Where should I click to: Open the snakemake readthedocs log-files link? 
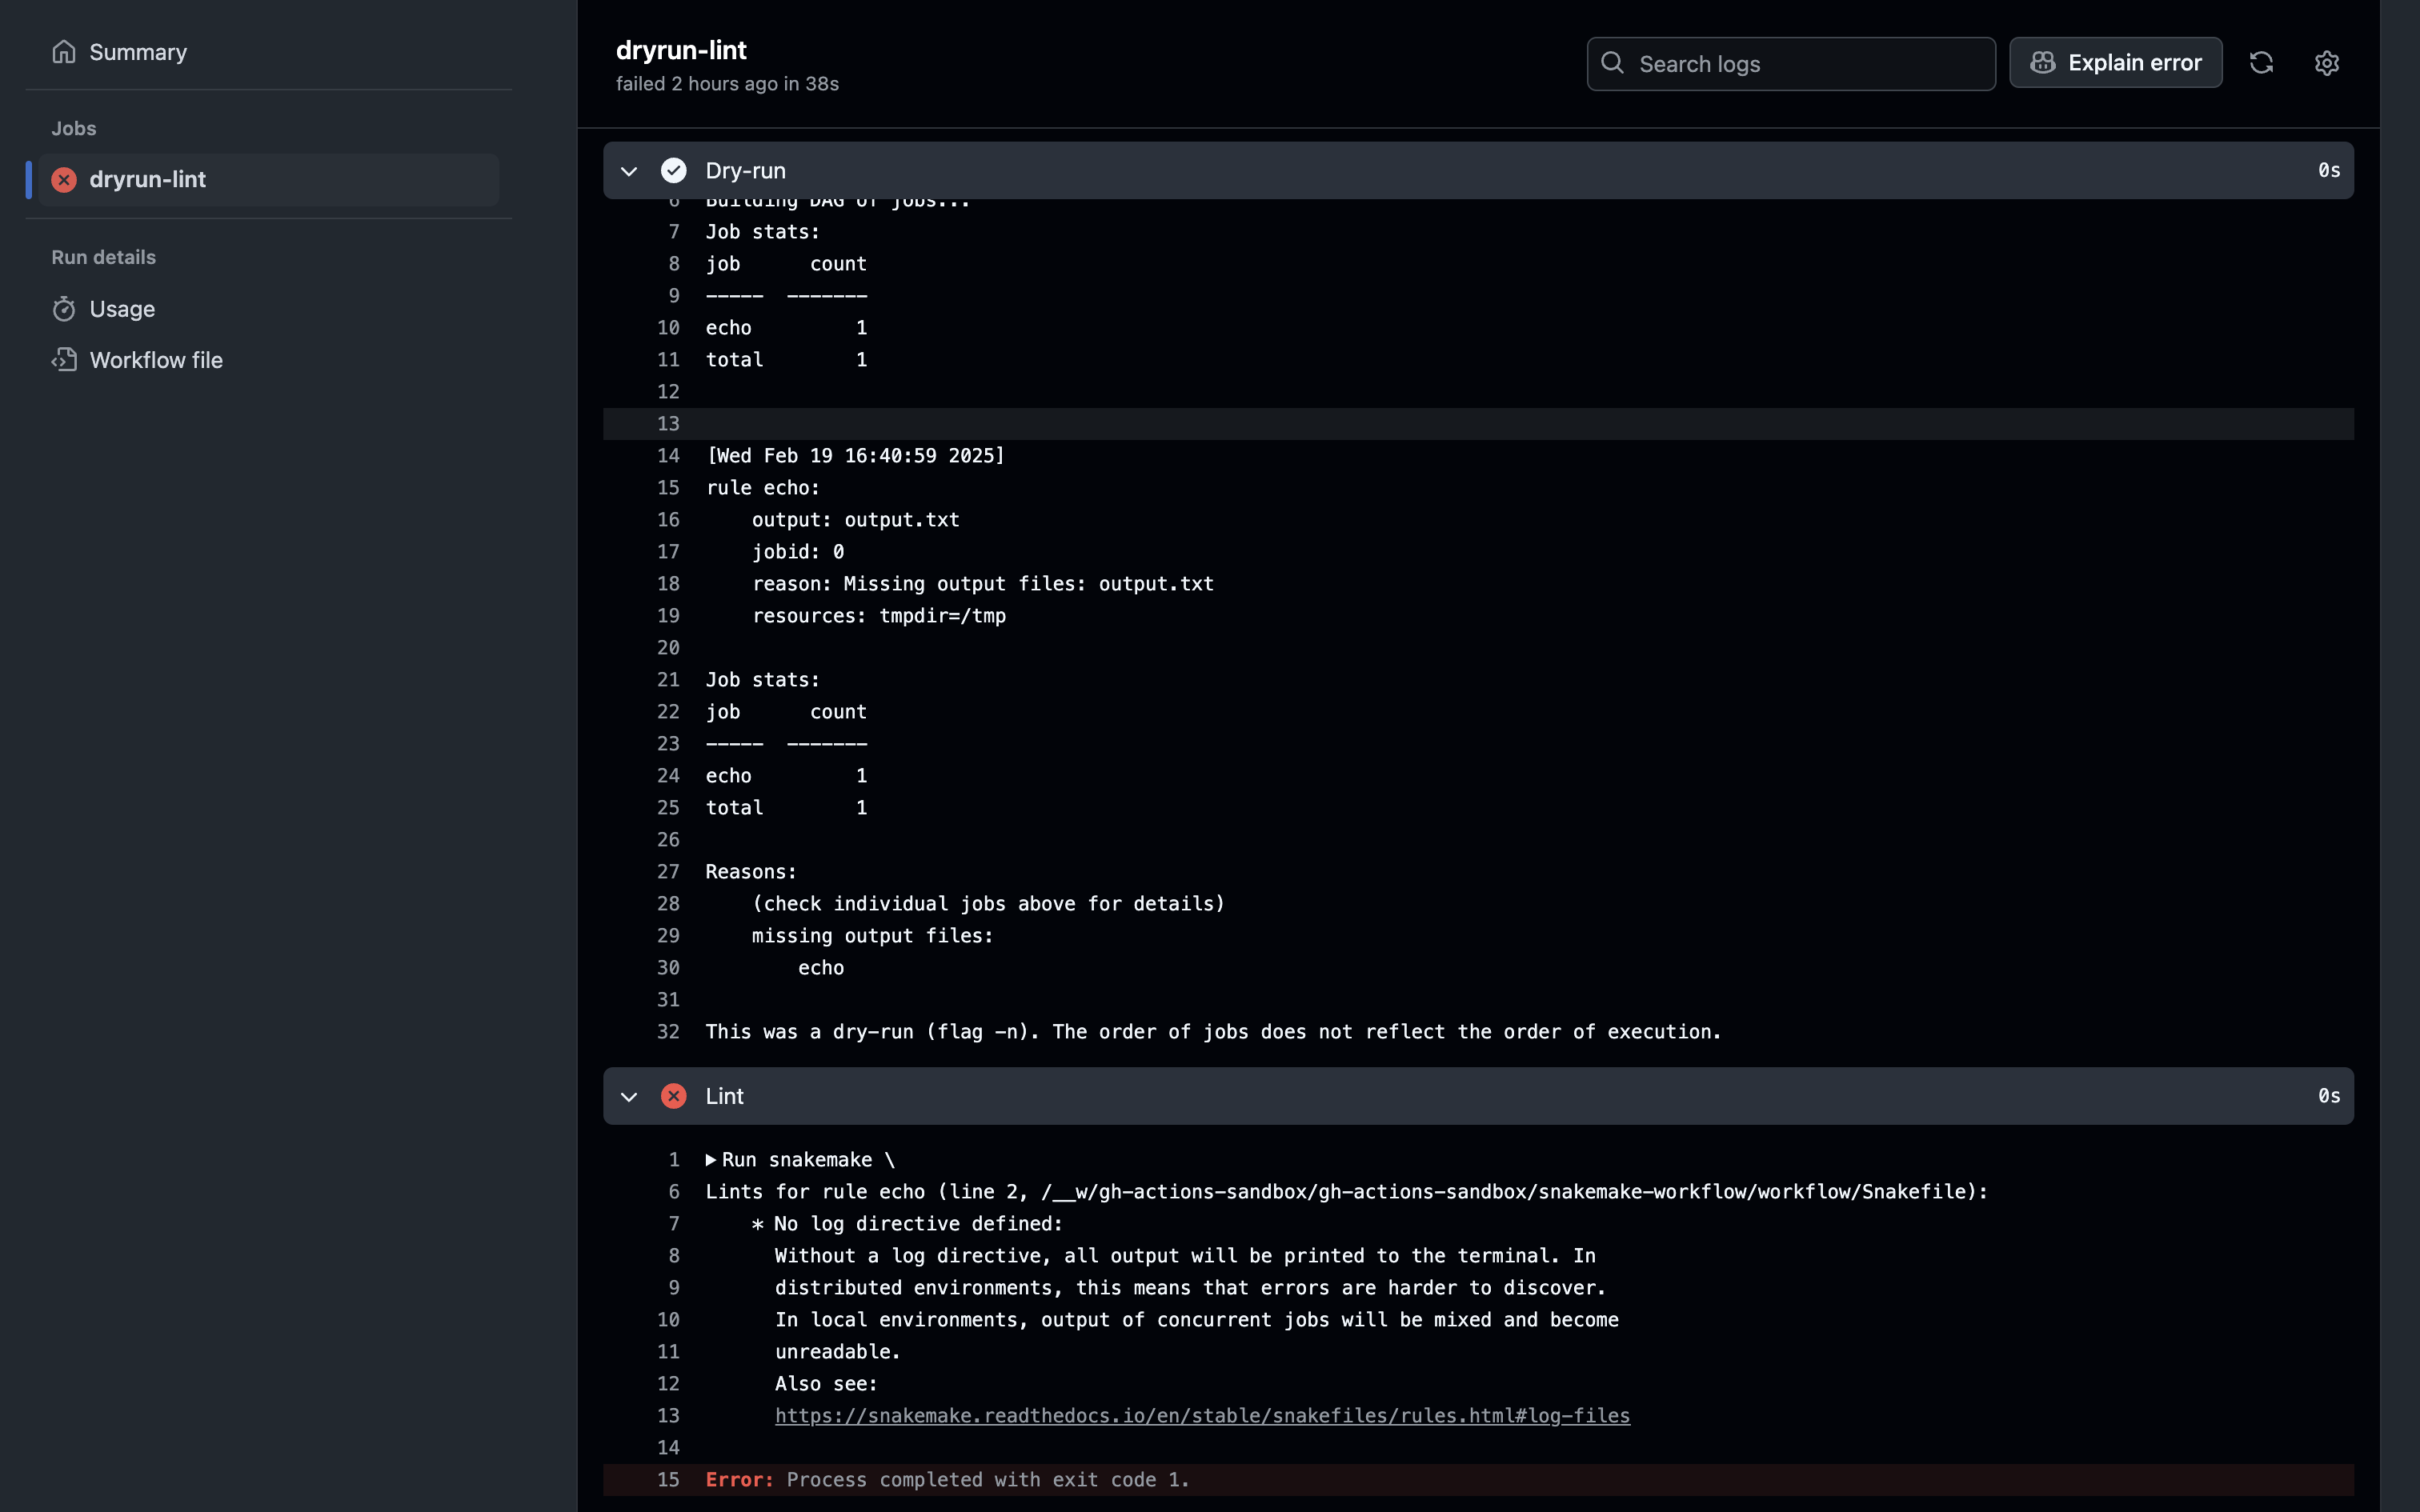click(1202, 1416)
